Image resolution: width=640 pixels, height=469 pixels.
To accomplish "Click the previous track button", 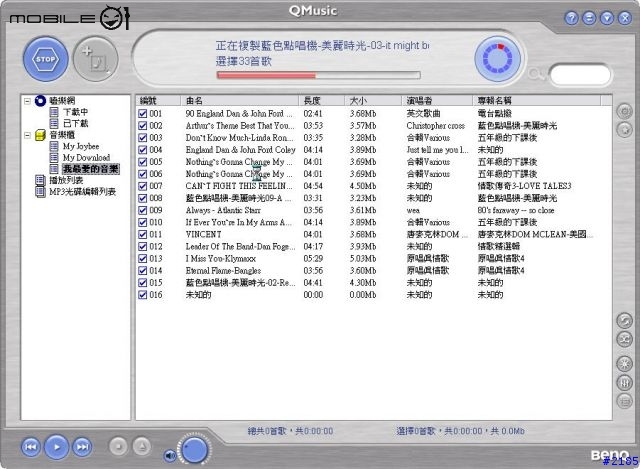I will pyautogui.click(x=31, y=447).
